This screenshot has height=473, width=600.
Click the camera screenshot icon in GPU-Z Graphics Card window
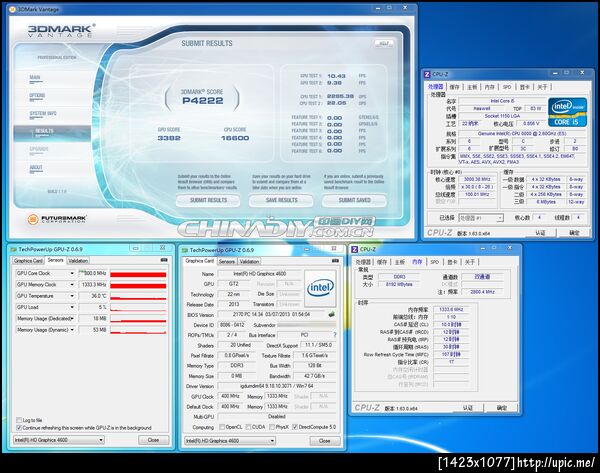336,261
